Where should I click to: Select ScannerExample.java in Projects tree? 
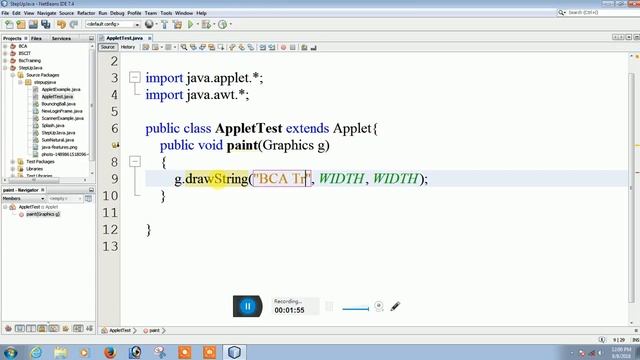pyautogui.click(x=62, y=118)
